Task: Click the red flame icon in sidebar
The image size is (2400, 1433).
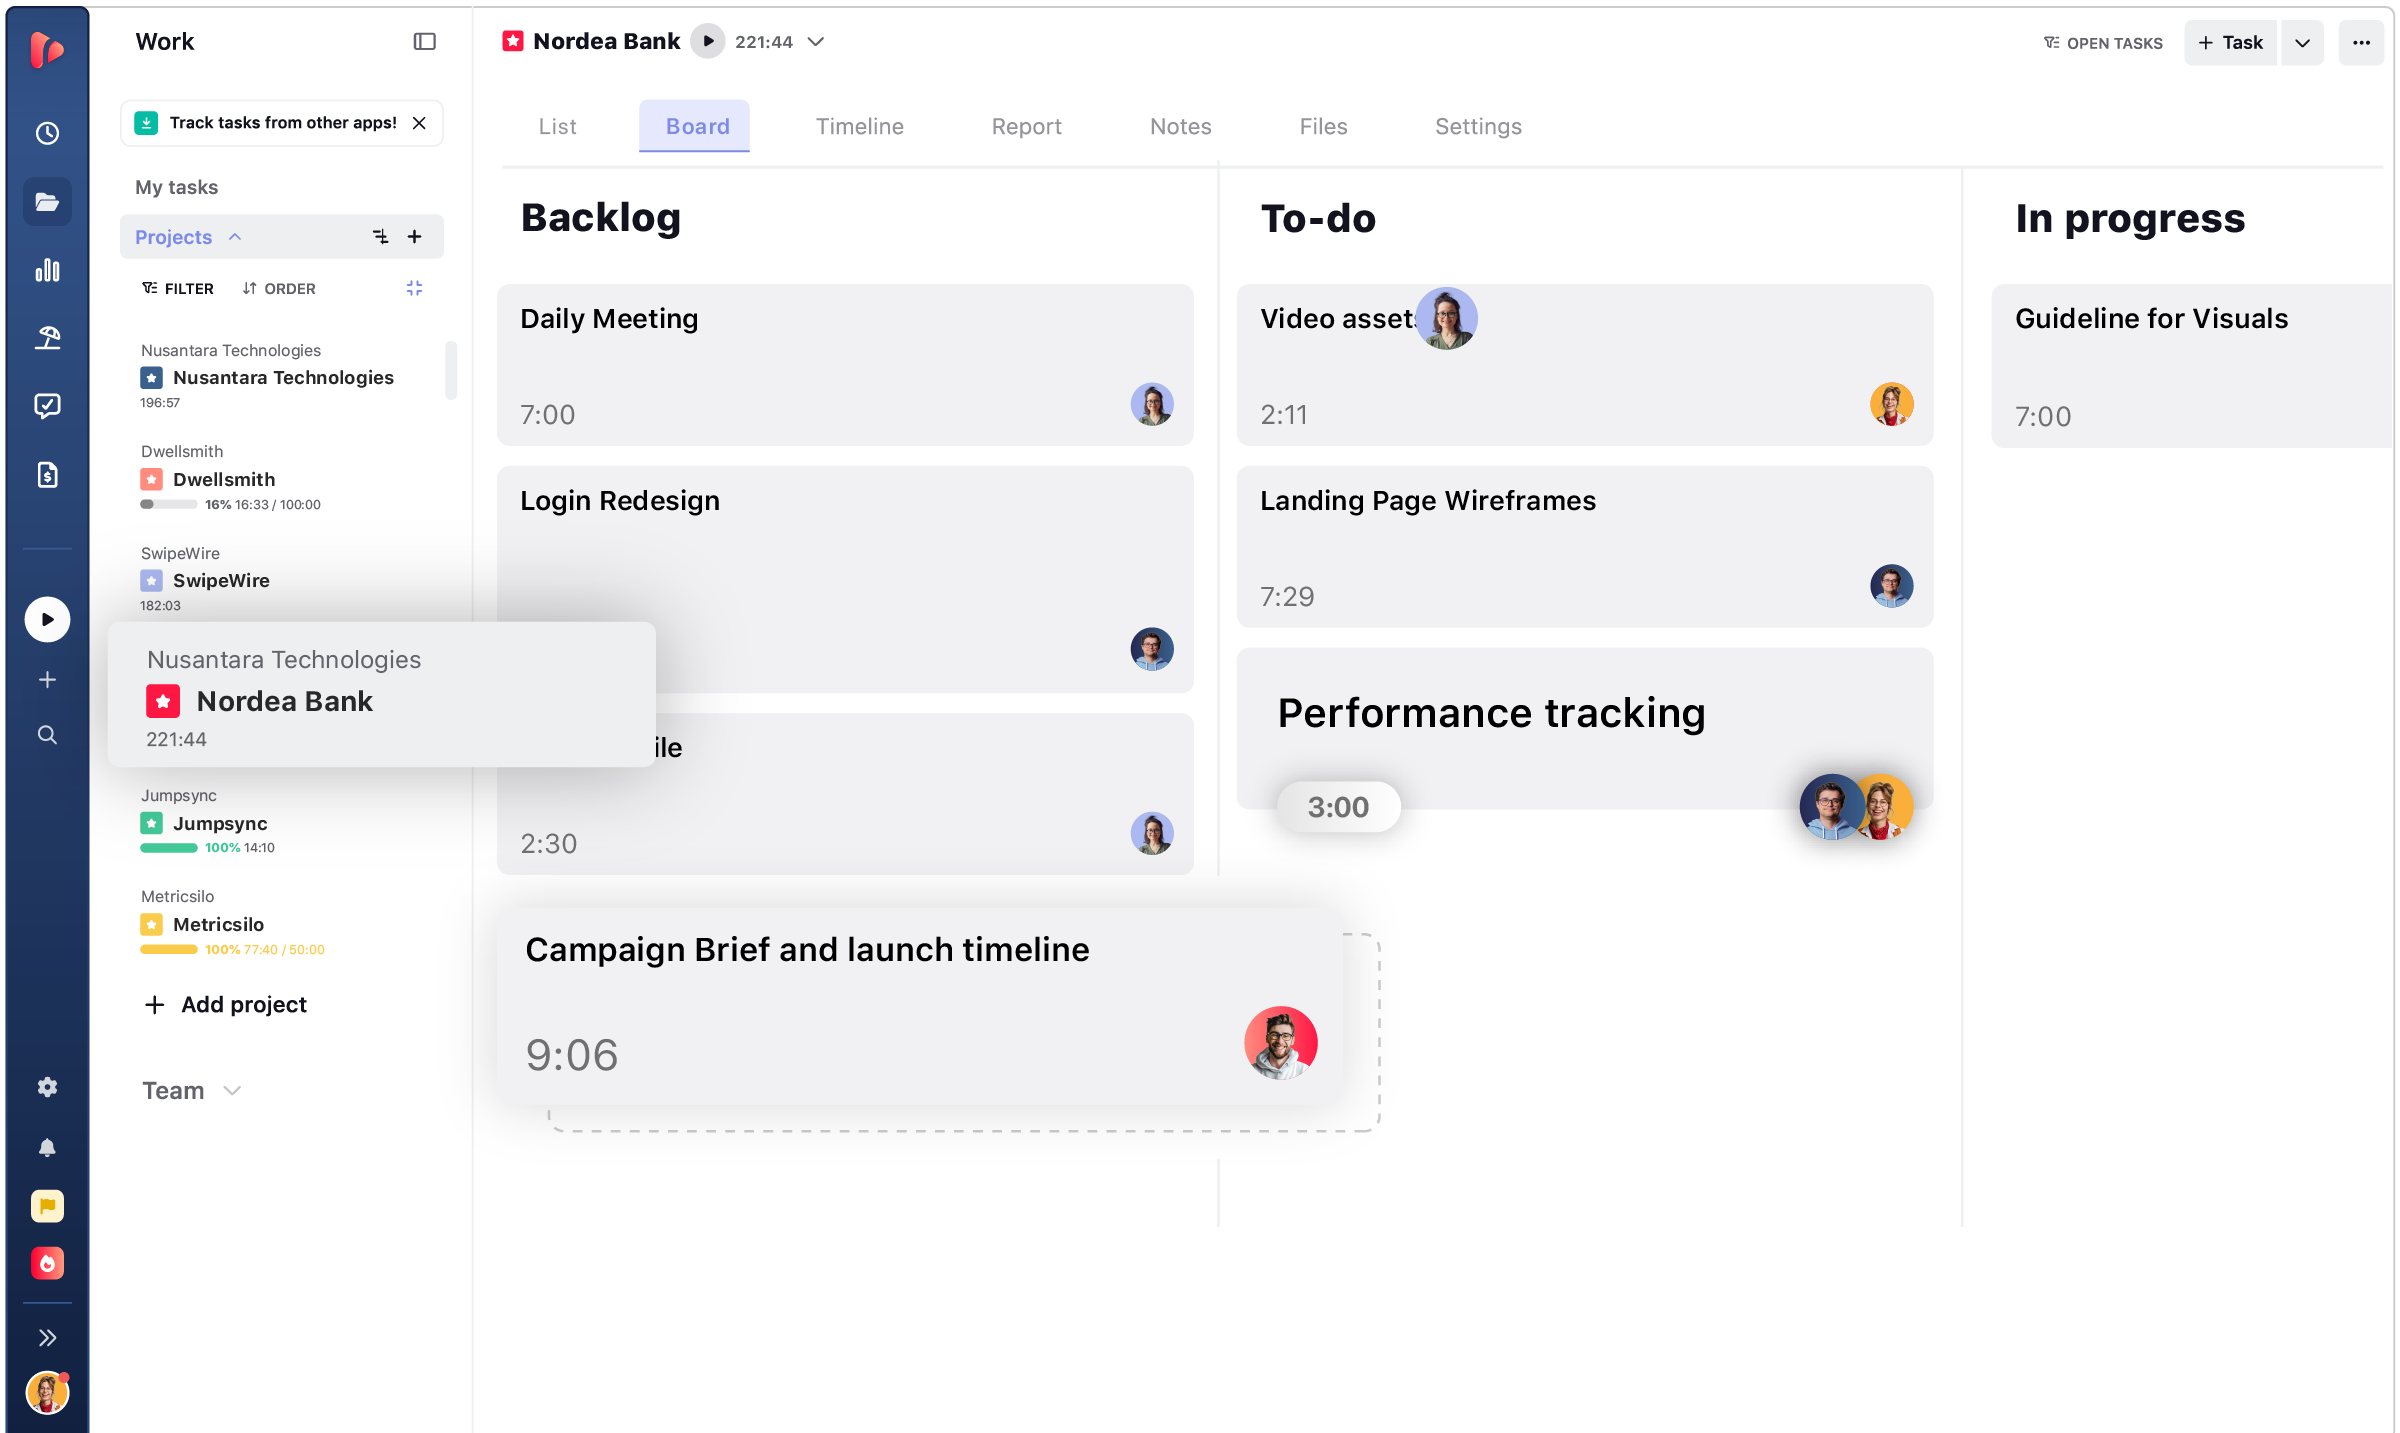Action: click(47, 1263)
